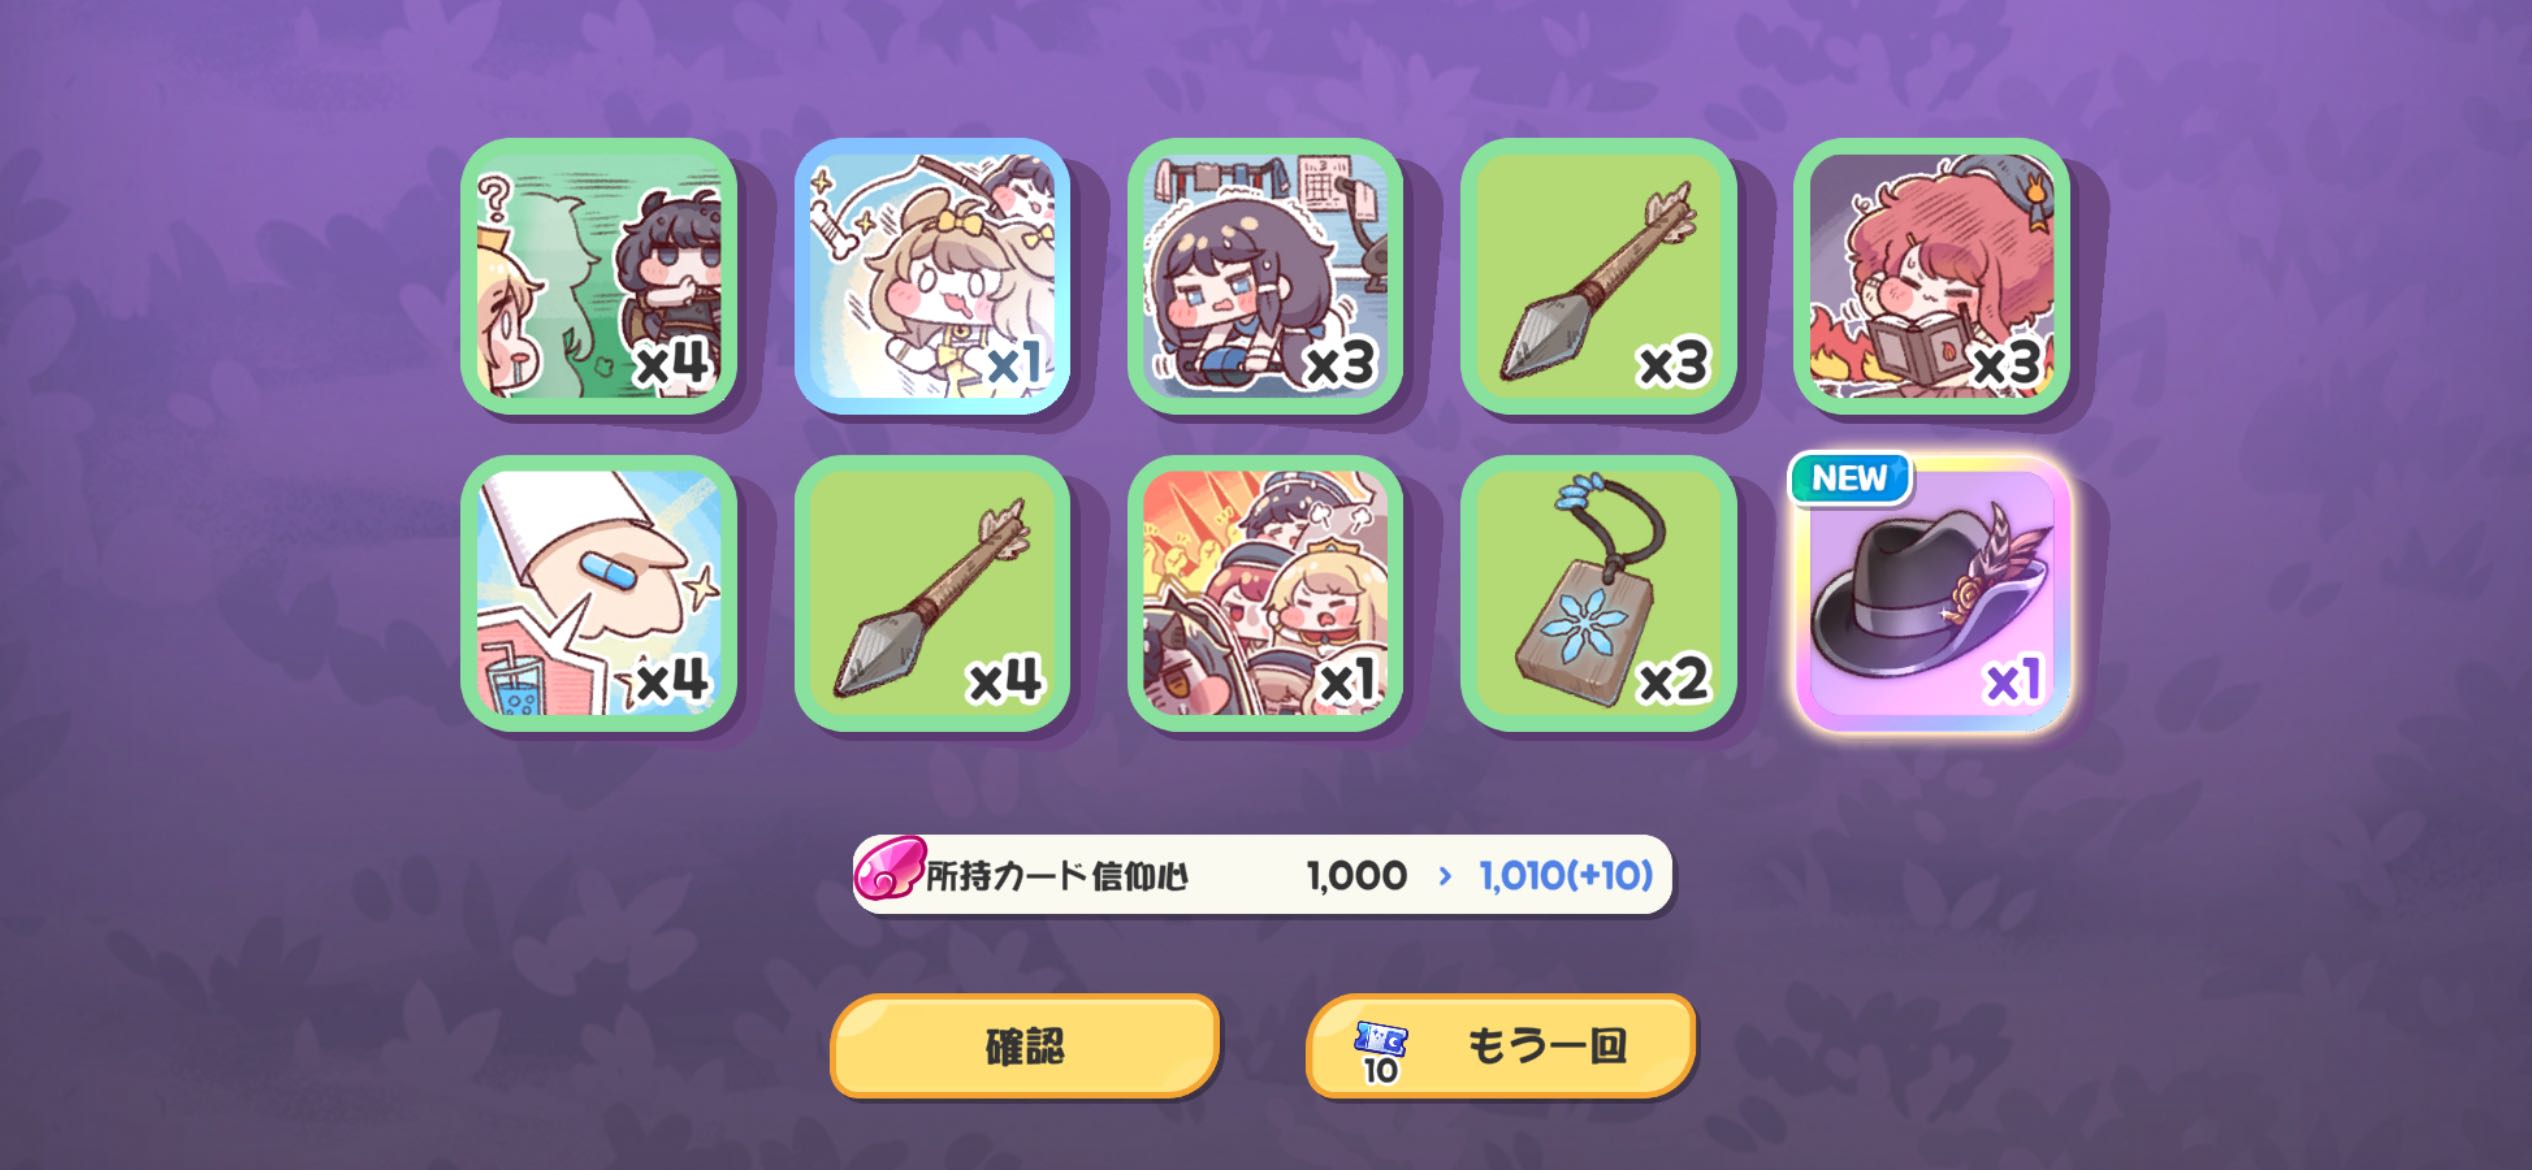Tap the x2 count on the pendant
The width and height of the screenshot is (2532, 1170).
pyautogui.click(x=1674, y=683)
